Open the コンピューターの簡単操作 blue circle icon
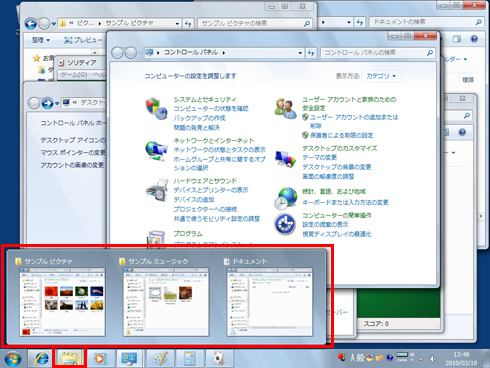 [285, 224]
